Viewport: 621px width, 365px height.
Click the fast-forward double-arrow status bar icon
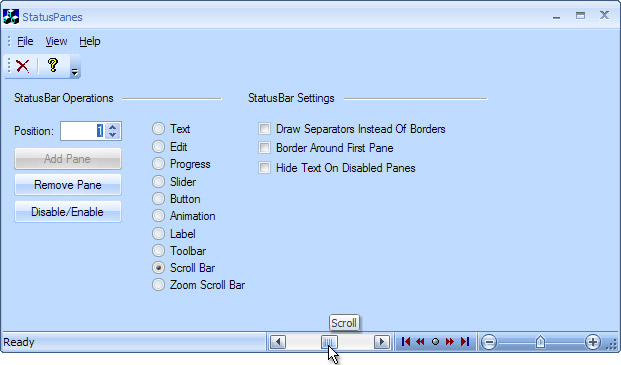tap(450, 342)
